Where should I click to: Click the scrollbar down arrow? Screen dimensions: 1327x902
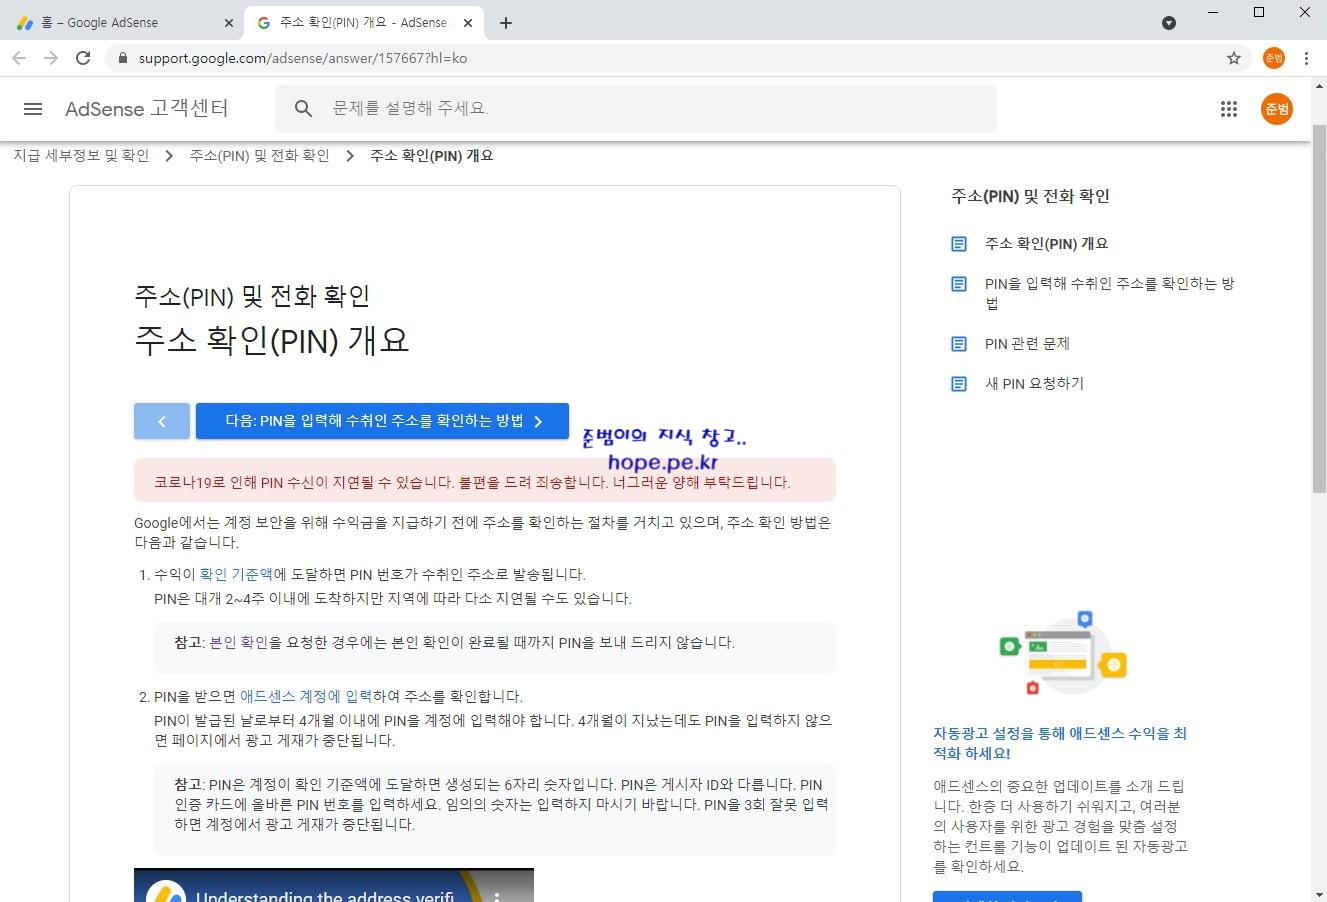tap(1319, 894)
